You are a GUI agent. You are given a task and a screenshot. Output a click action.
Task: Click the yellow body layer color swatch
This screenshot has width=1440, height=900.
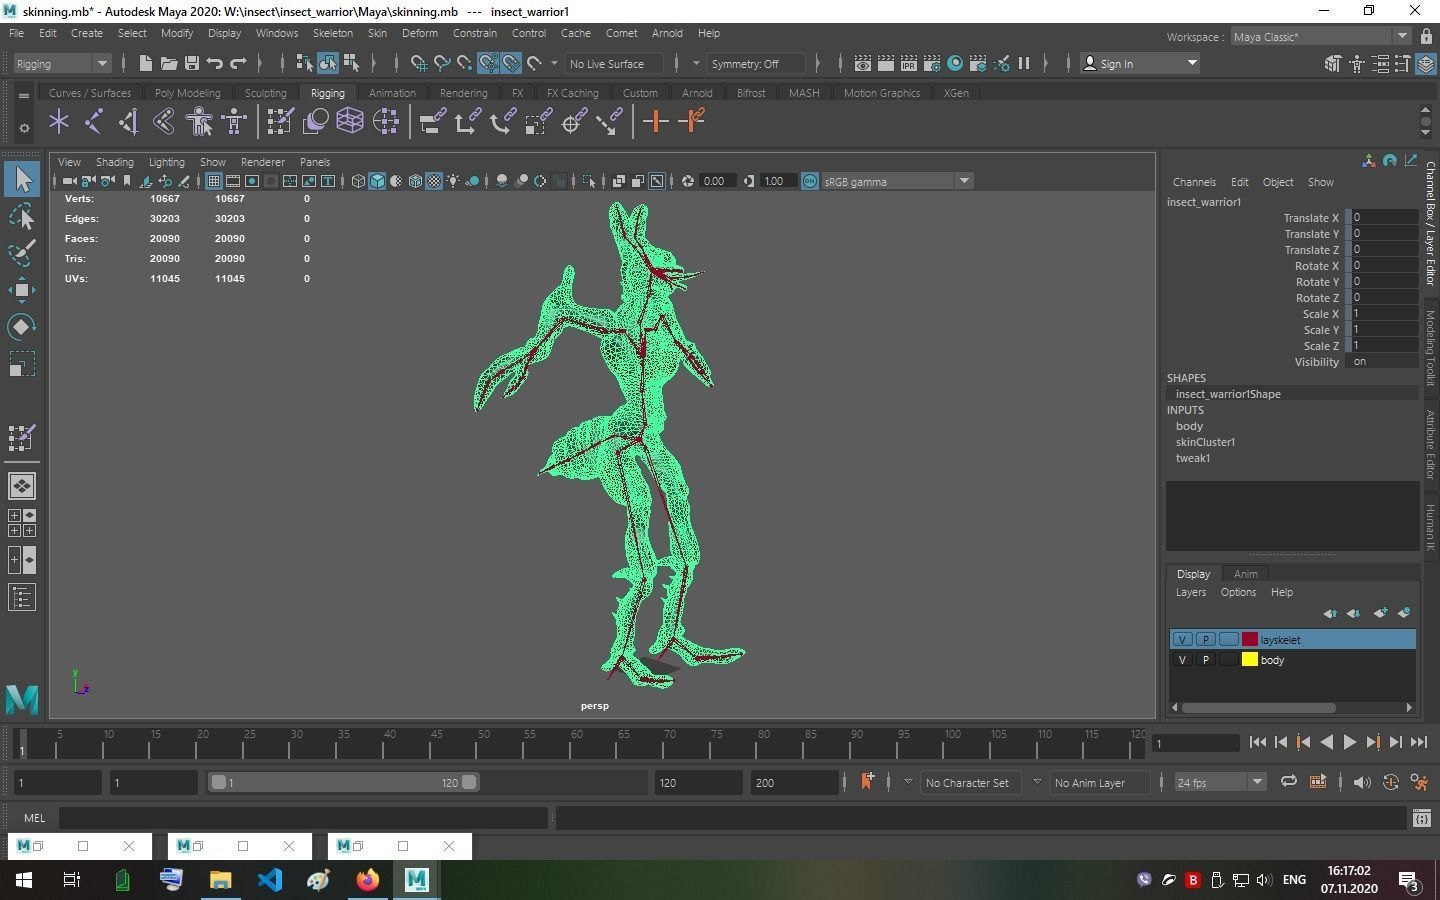point(1249,660)
